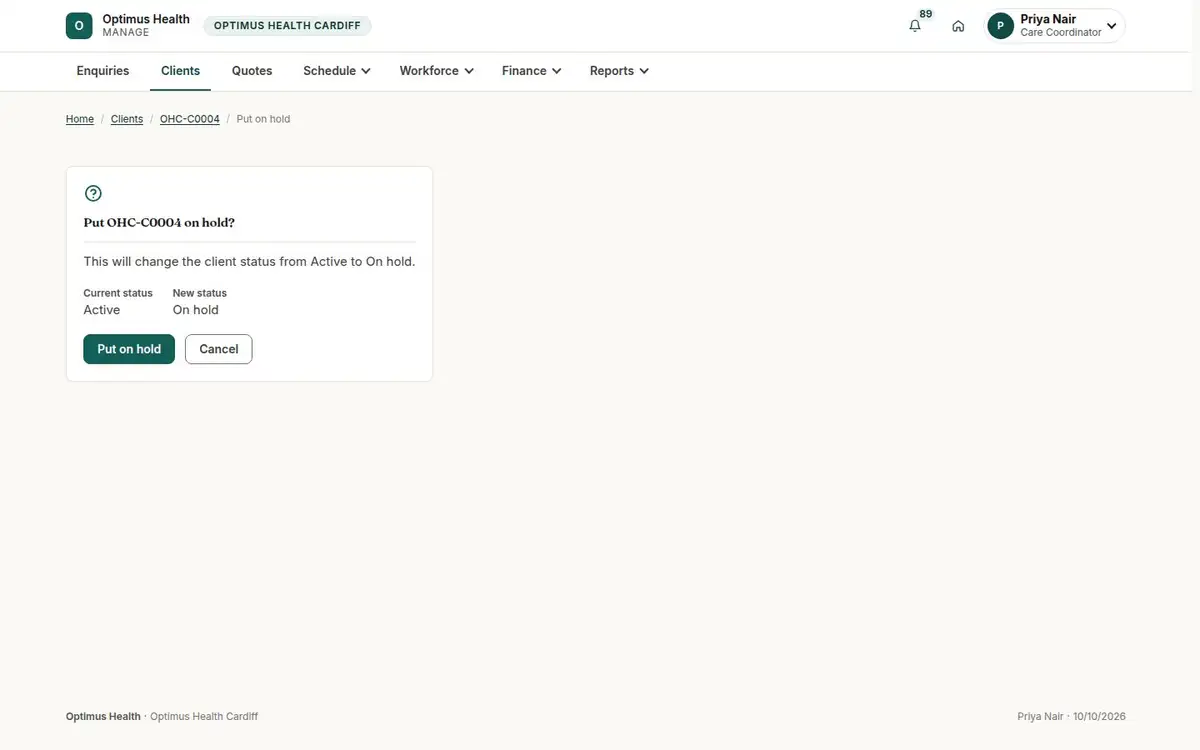Expand the Workforce menu

(436, 71)
